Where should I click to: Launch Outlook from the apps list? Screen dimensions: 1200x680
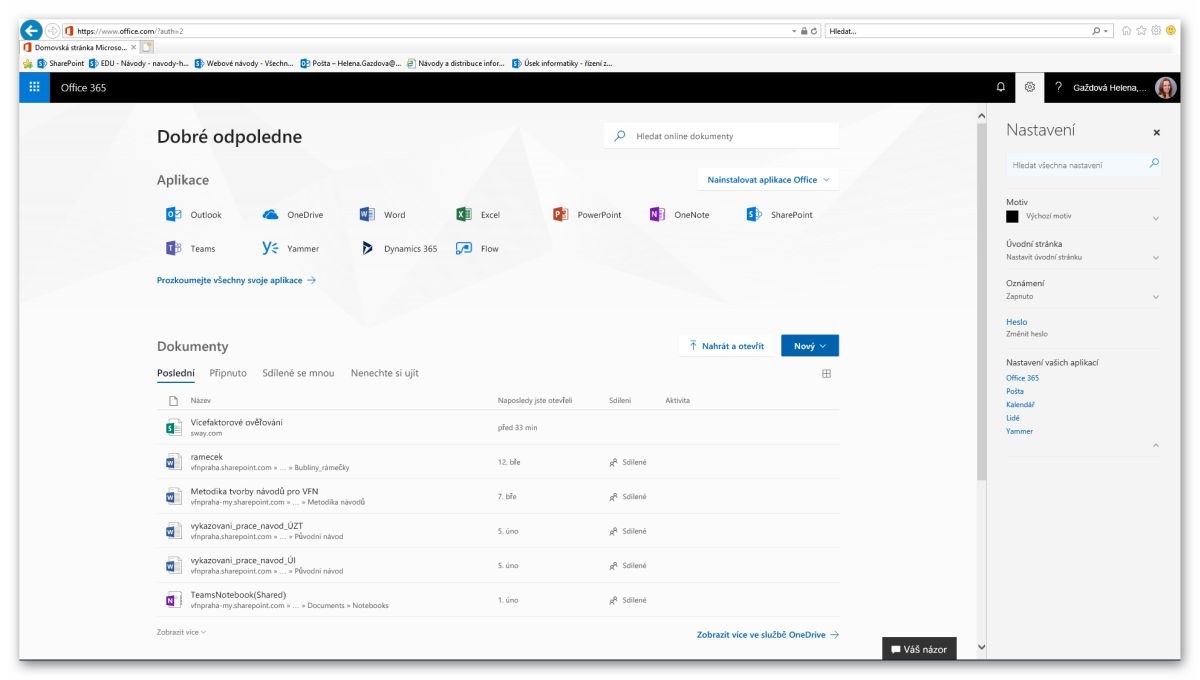point(194,215)
